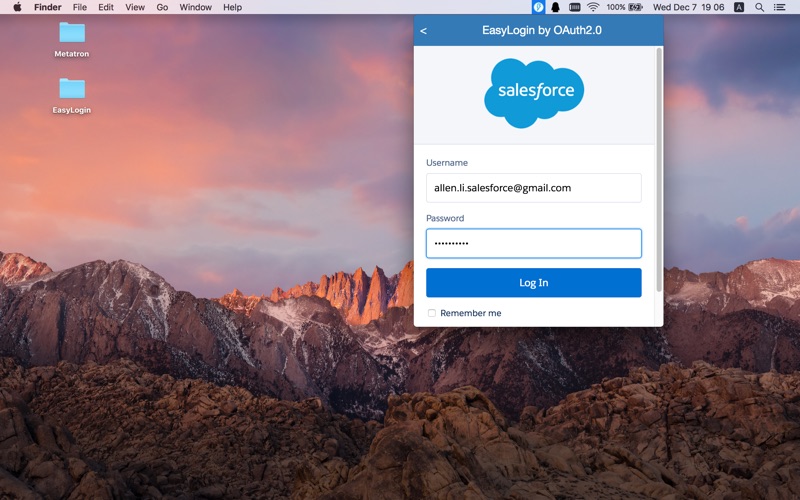Open the Apple menu
The image size is (800, 500).
pyautogui.click(x=17, y=7)
